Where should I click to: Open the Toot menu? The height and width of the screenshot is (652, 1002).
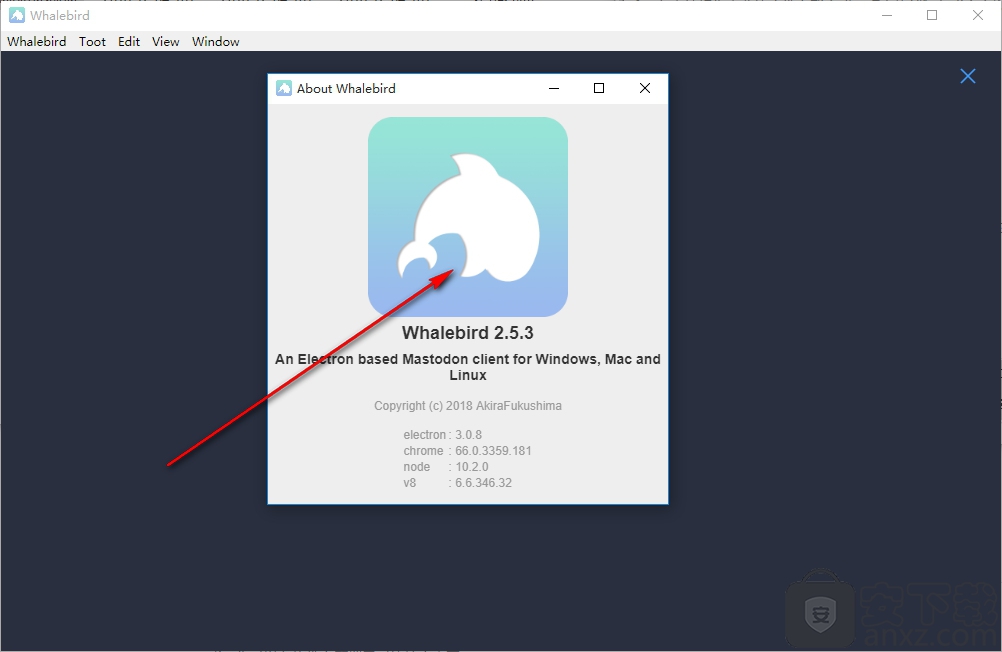tap(92, 42)
